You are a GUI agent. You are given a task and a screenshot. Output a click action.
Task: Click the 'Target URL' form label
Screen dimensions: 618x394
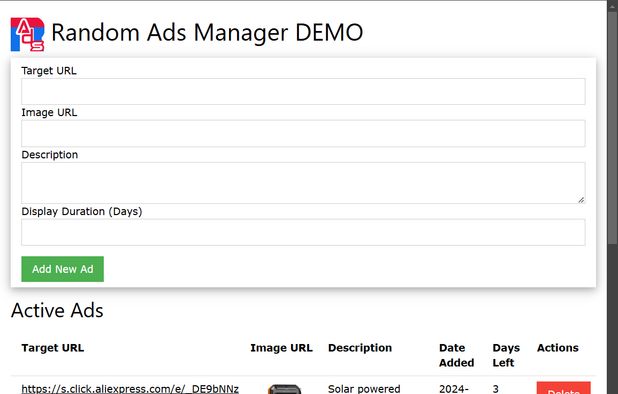[49, 71]
